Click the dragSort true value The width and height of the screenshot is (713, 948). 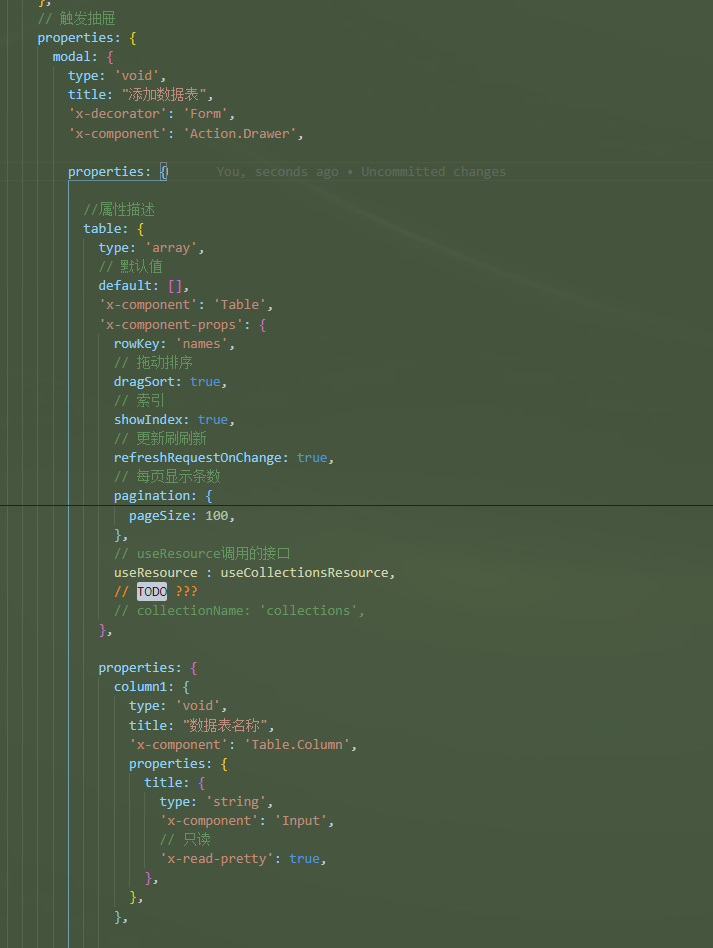pyautogui.click(x=205, y=381)
